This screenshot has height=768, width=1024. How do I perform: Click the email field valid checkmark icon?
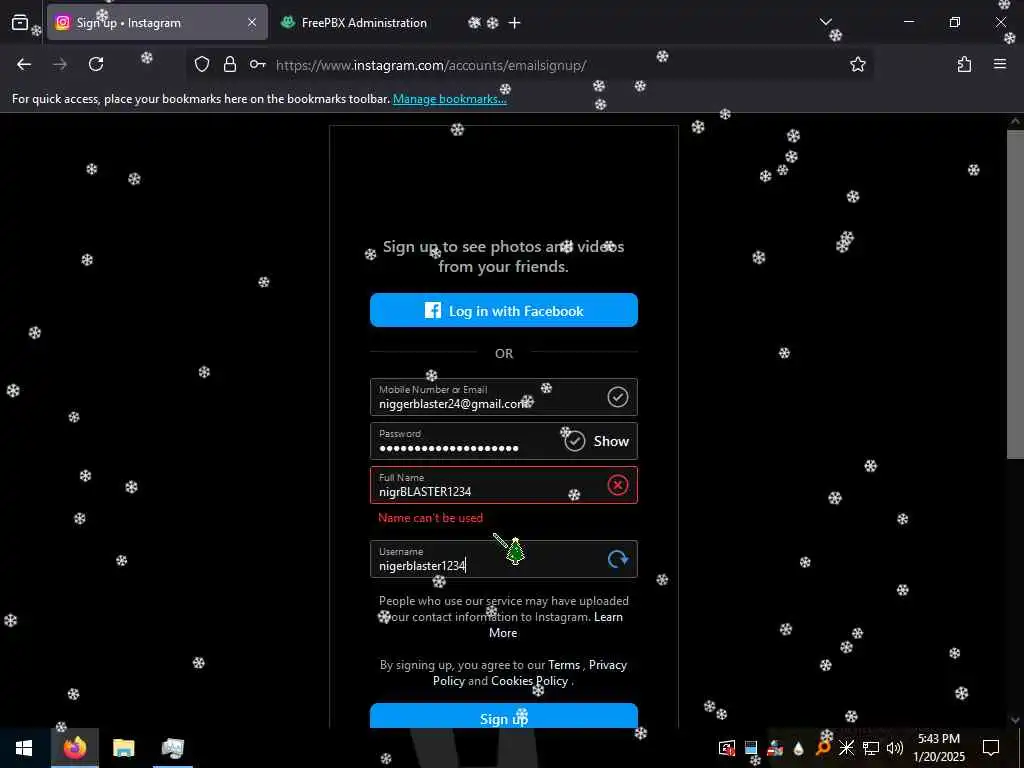(617, 396)
